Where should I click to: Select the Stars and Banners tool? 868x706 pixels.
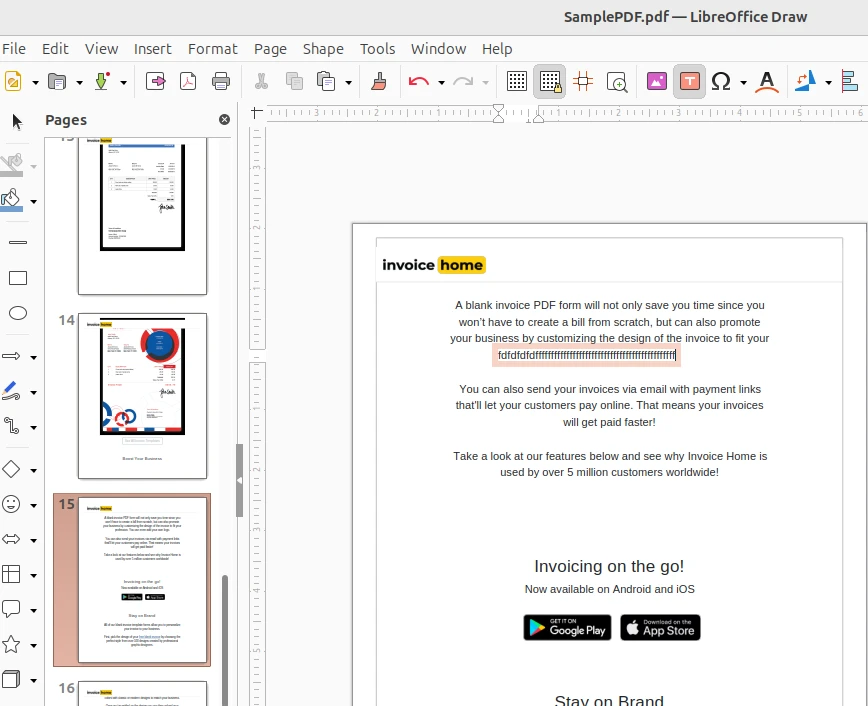12,645
